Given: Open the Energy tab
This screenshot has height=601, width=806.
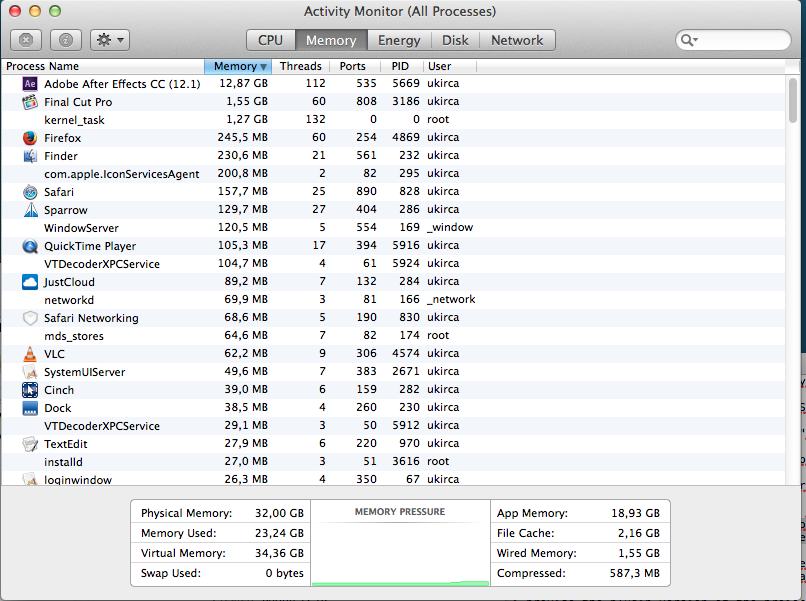Looking at the screenshot, I should click(x=399, y=40).
